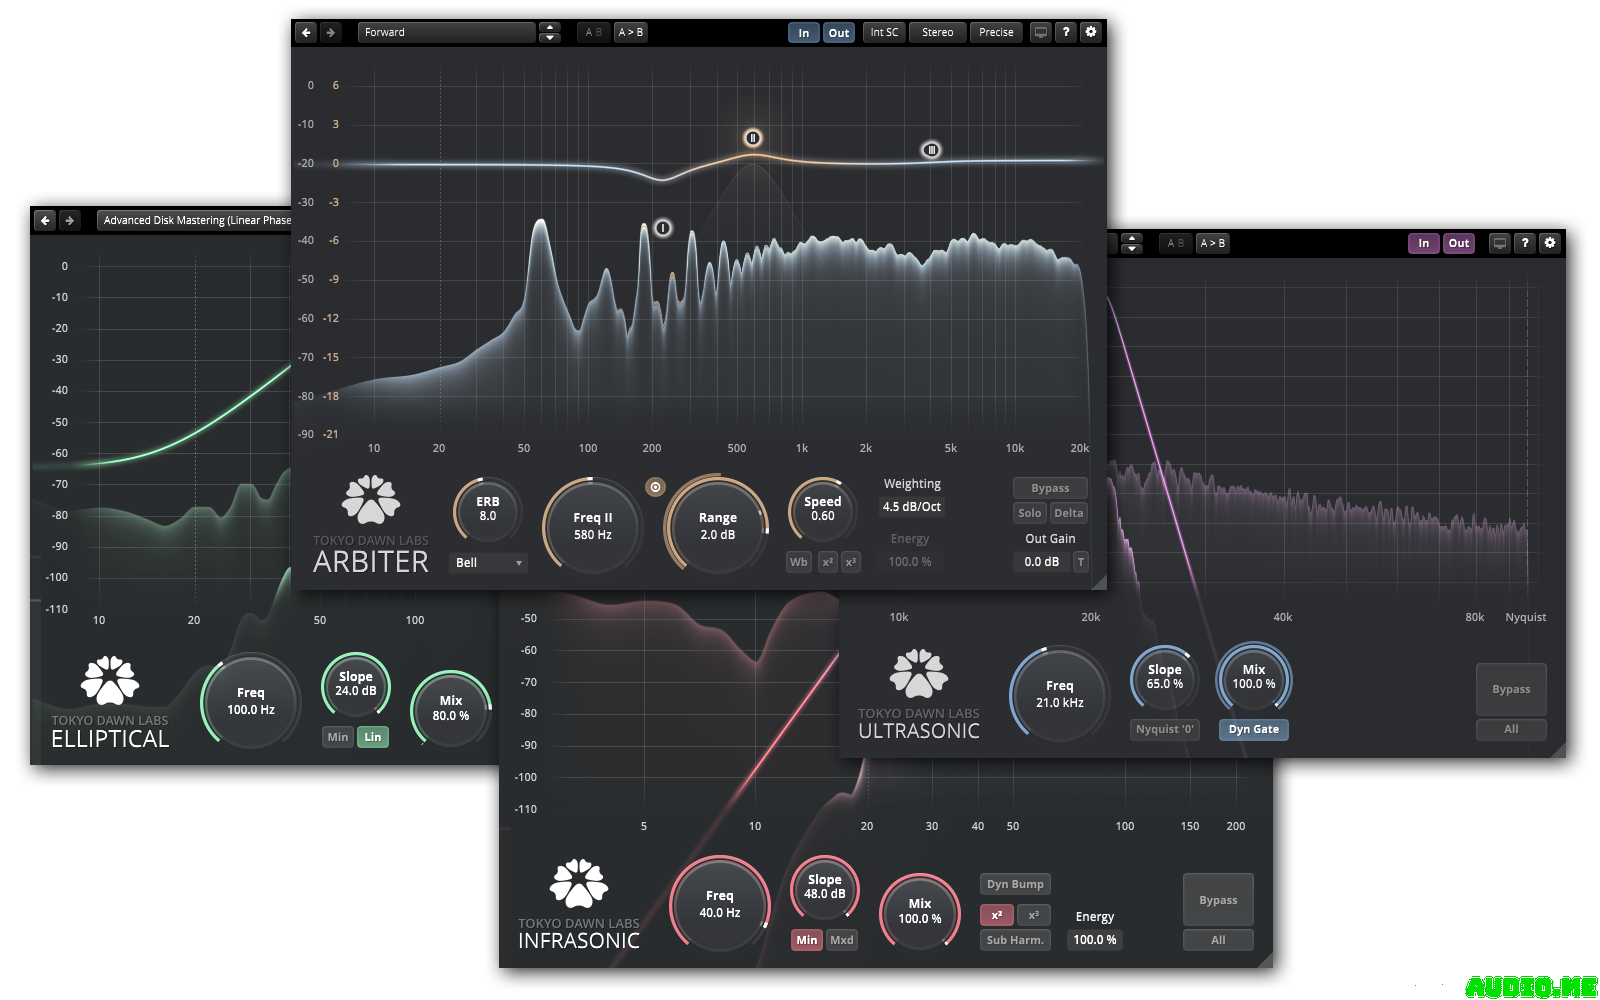This screenshot has width=1600, height=1000.
Task: Open the Arbiter settings gear
Action: (x=1091, y=32)
